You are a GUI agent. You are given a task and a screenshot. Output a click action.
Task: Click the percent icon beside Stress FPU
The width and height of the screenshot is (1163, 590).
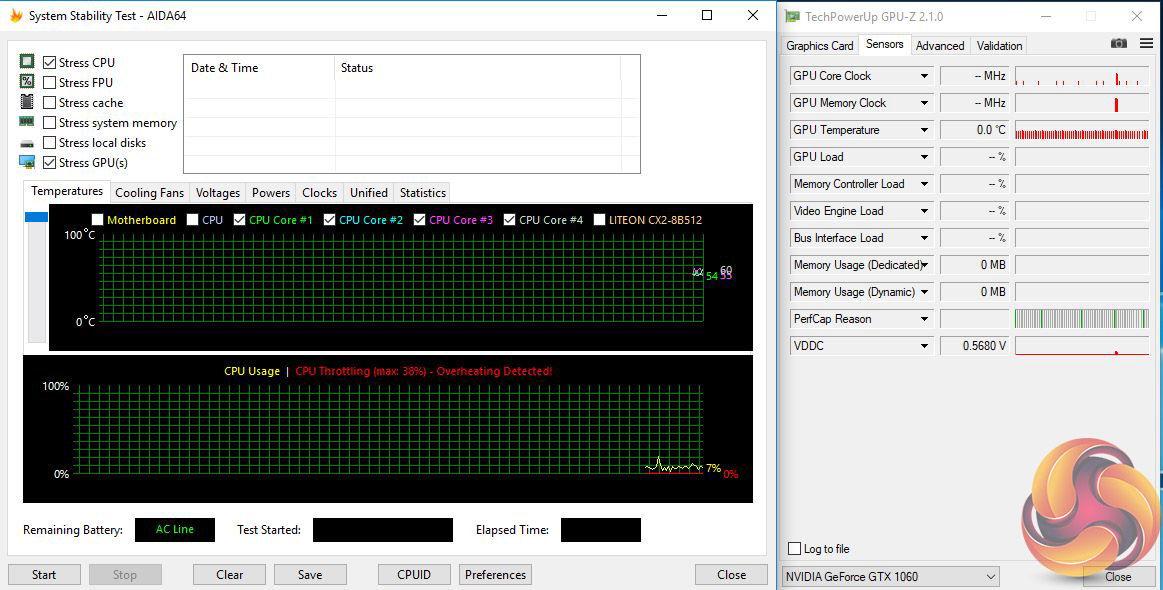[27, 82]
